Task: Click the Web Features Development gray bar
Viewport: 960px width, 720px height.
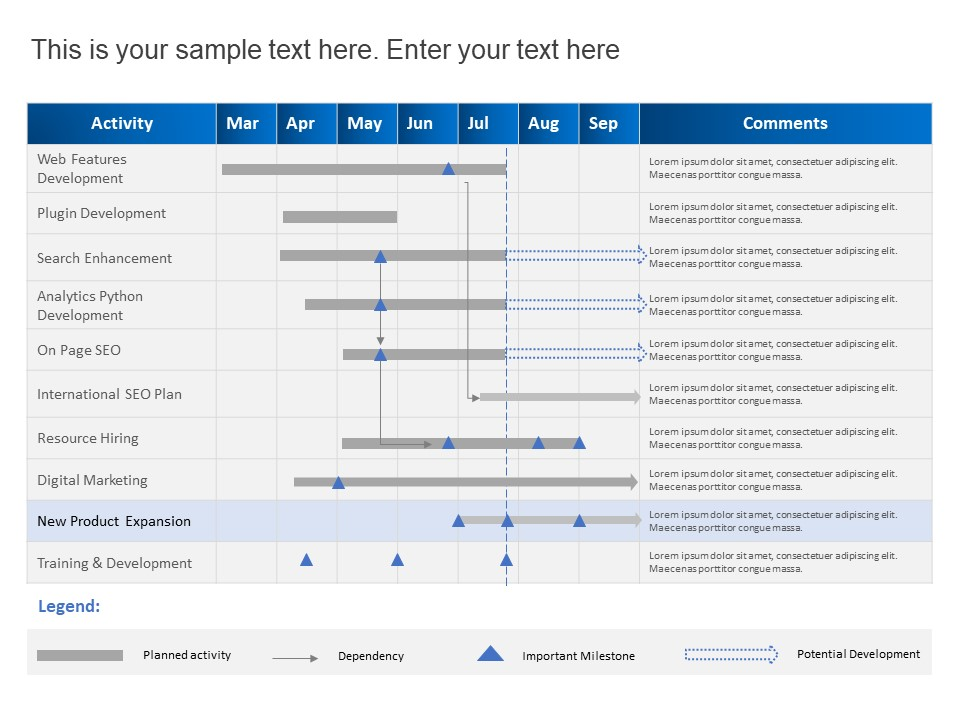Action: [364, 170]
